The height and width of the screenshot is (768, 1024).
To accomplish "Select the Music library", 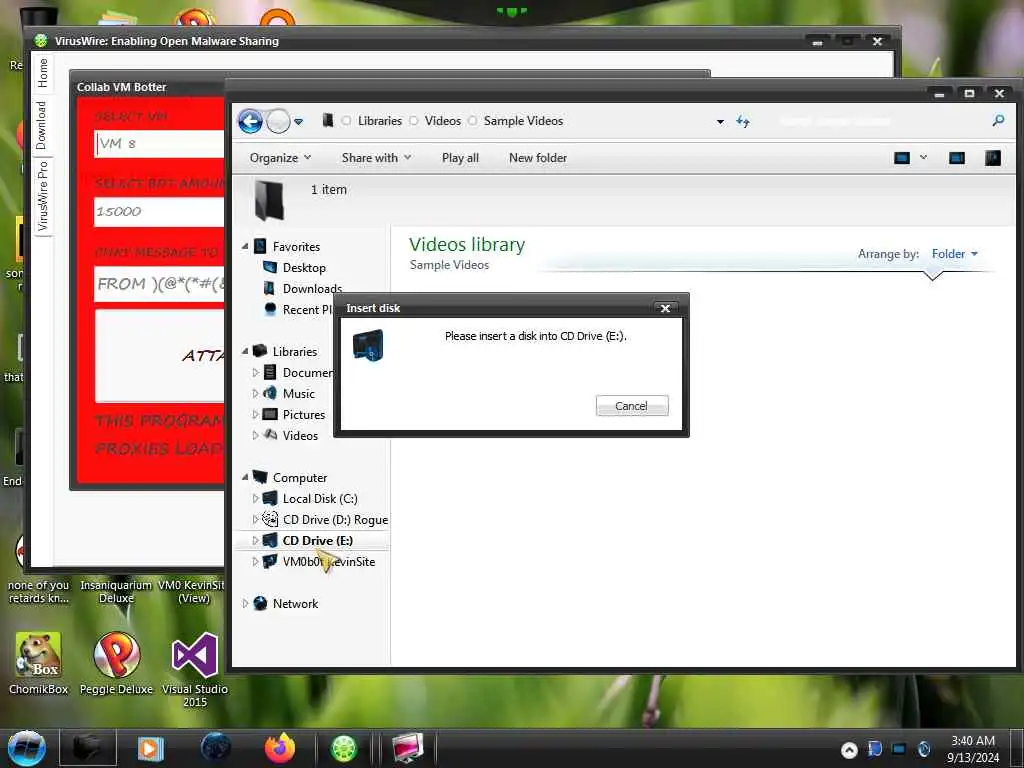I will click(x=298, y=394).
